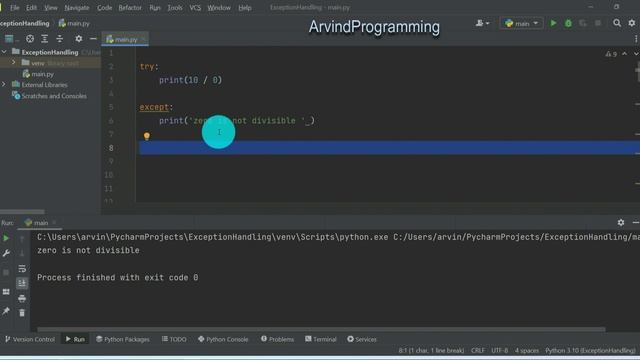Open Services tool window
Viewport: 640px width, 360px height.
(x=362, y=339)
